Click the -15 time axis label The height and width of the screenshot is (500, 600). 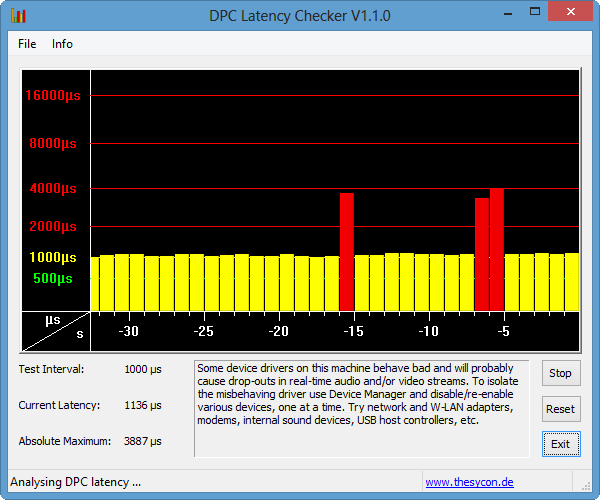tap(353, 331)
